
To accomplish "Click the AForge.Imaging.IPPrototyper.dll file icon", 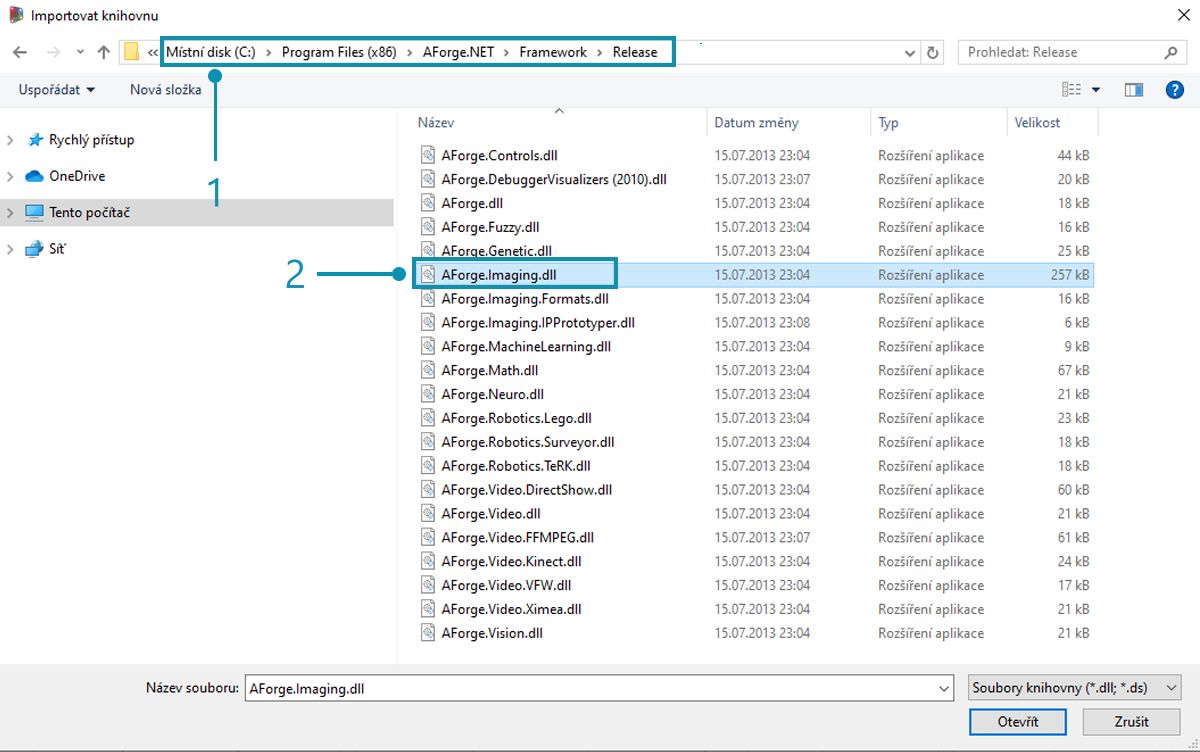I will [x=428, y=323].
